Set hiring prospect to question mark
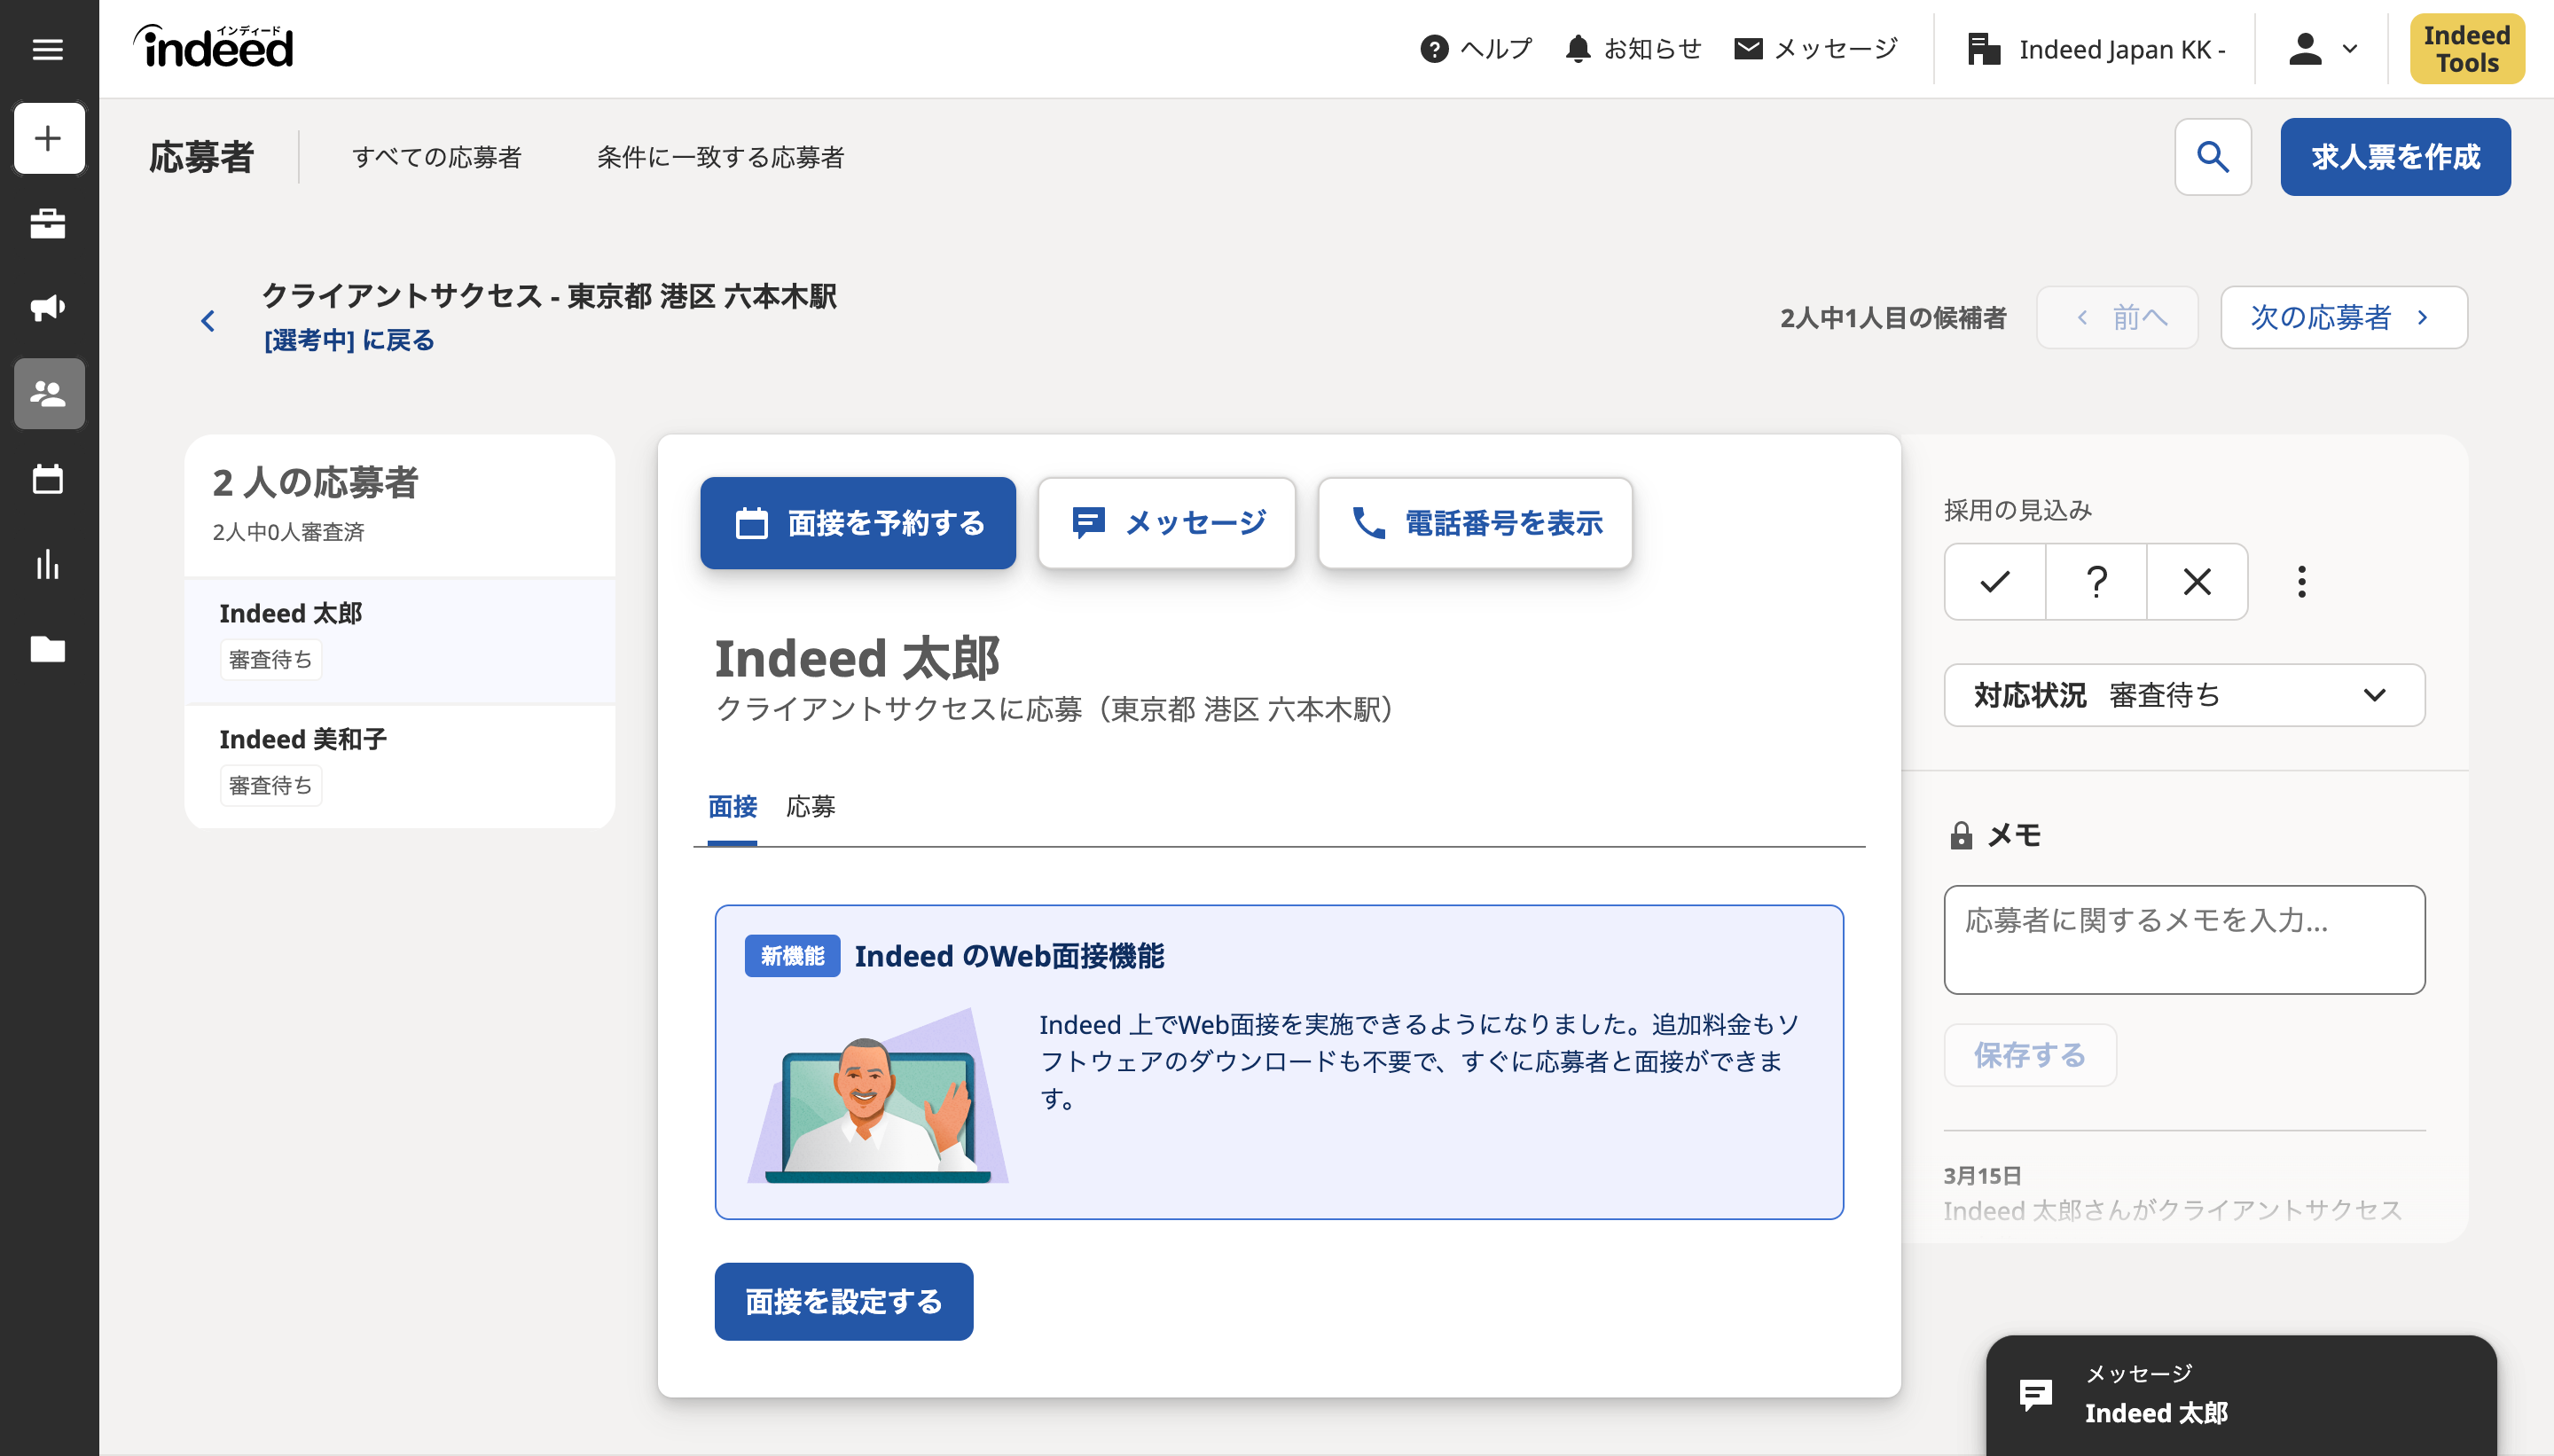2554x1456 pixels. [x=2095, y=581]
